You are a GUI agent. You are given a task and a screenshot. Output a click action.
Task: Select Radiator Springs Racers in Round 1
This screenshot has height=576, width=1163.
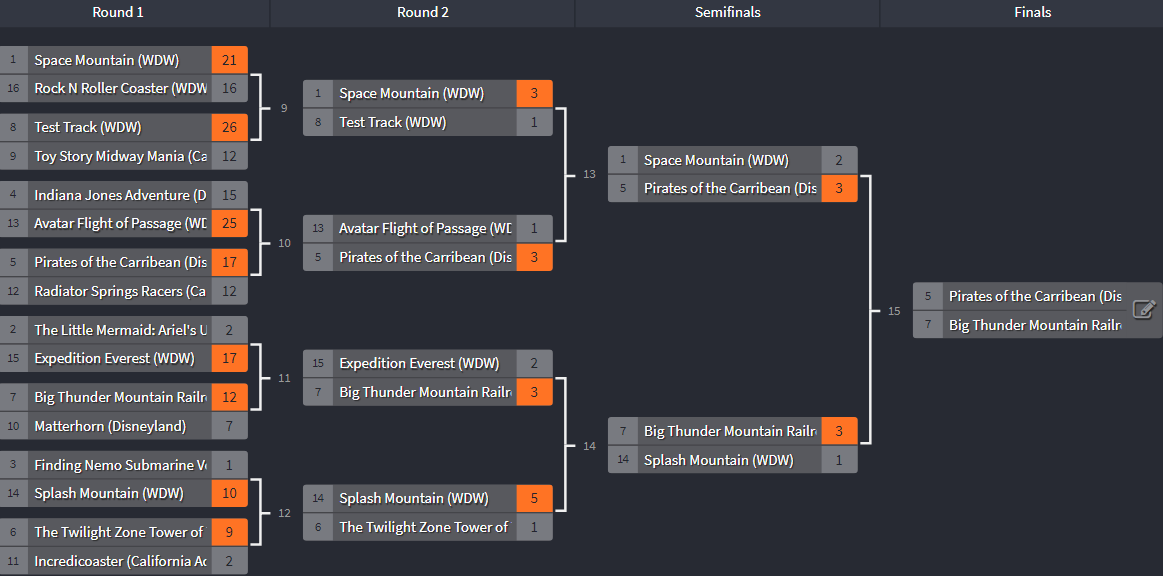click(x=120, y=291)
